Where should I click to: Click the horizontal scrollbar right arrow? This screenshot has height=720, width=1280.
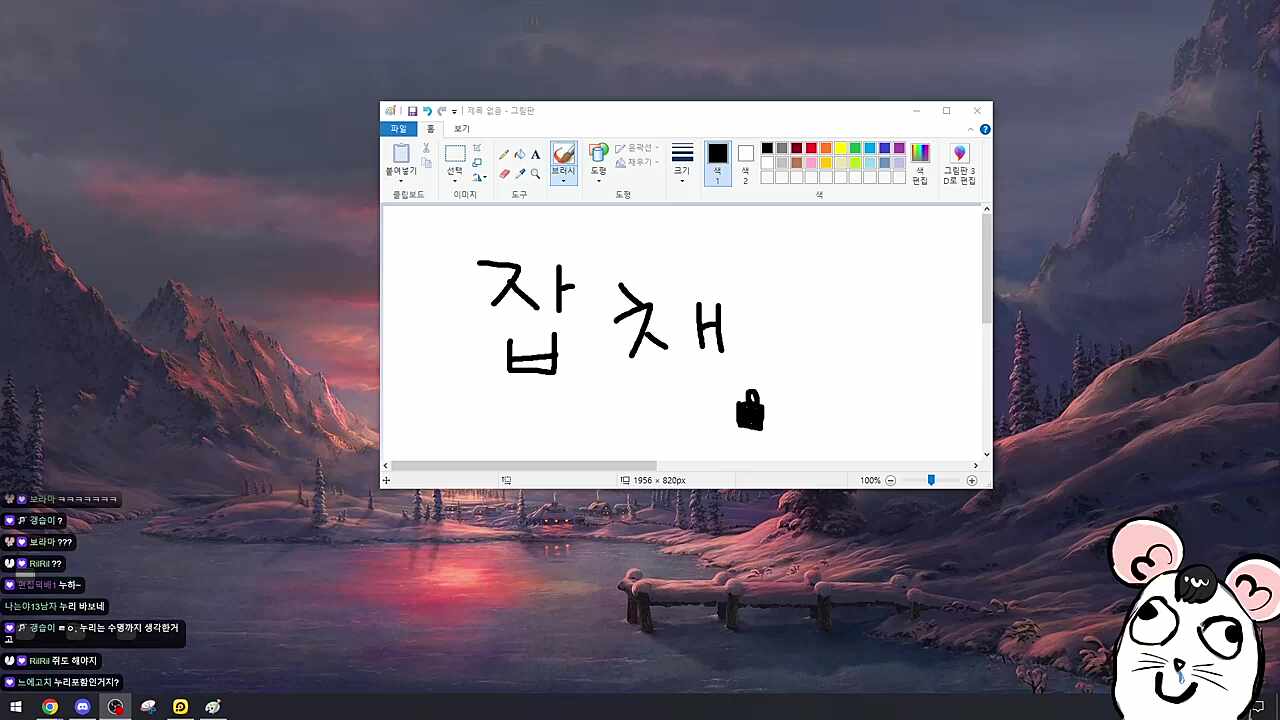[x=976, y=466]
